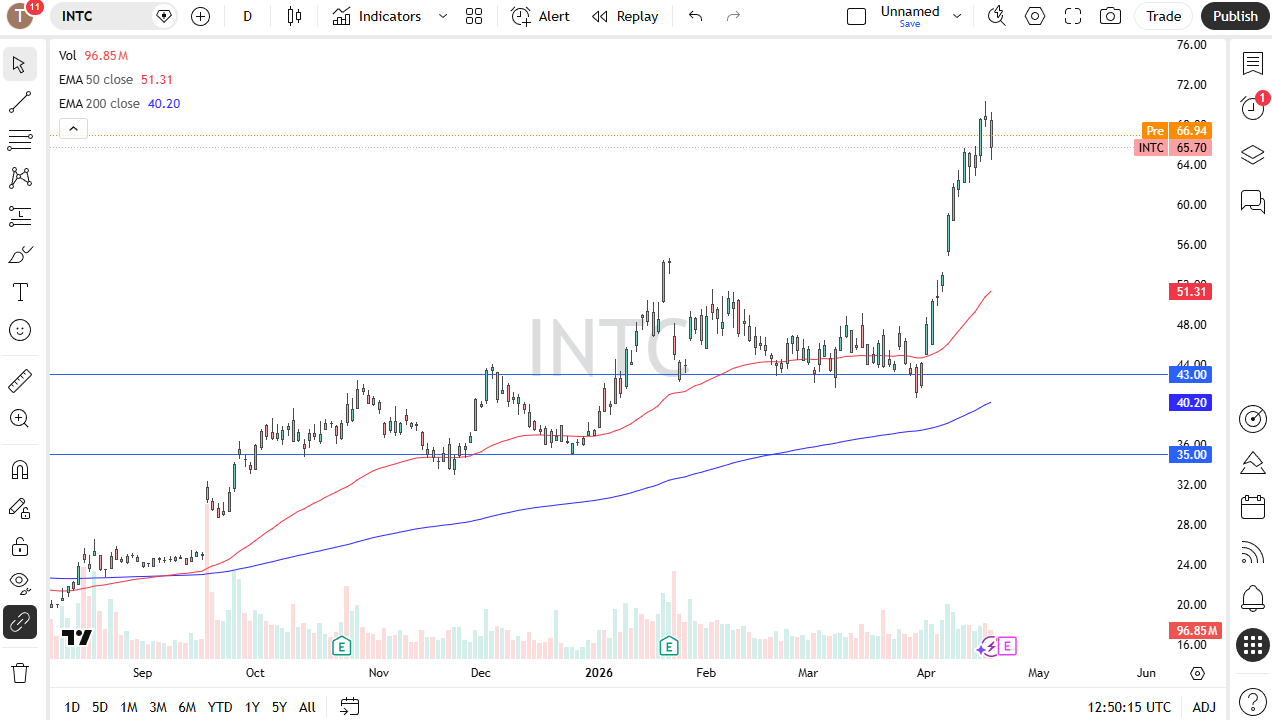Open the indicator templates grid
This screenshot has width=1272, height=720.
click(474, 16)
